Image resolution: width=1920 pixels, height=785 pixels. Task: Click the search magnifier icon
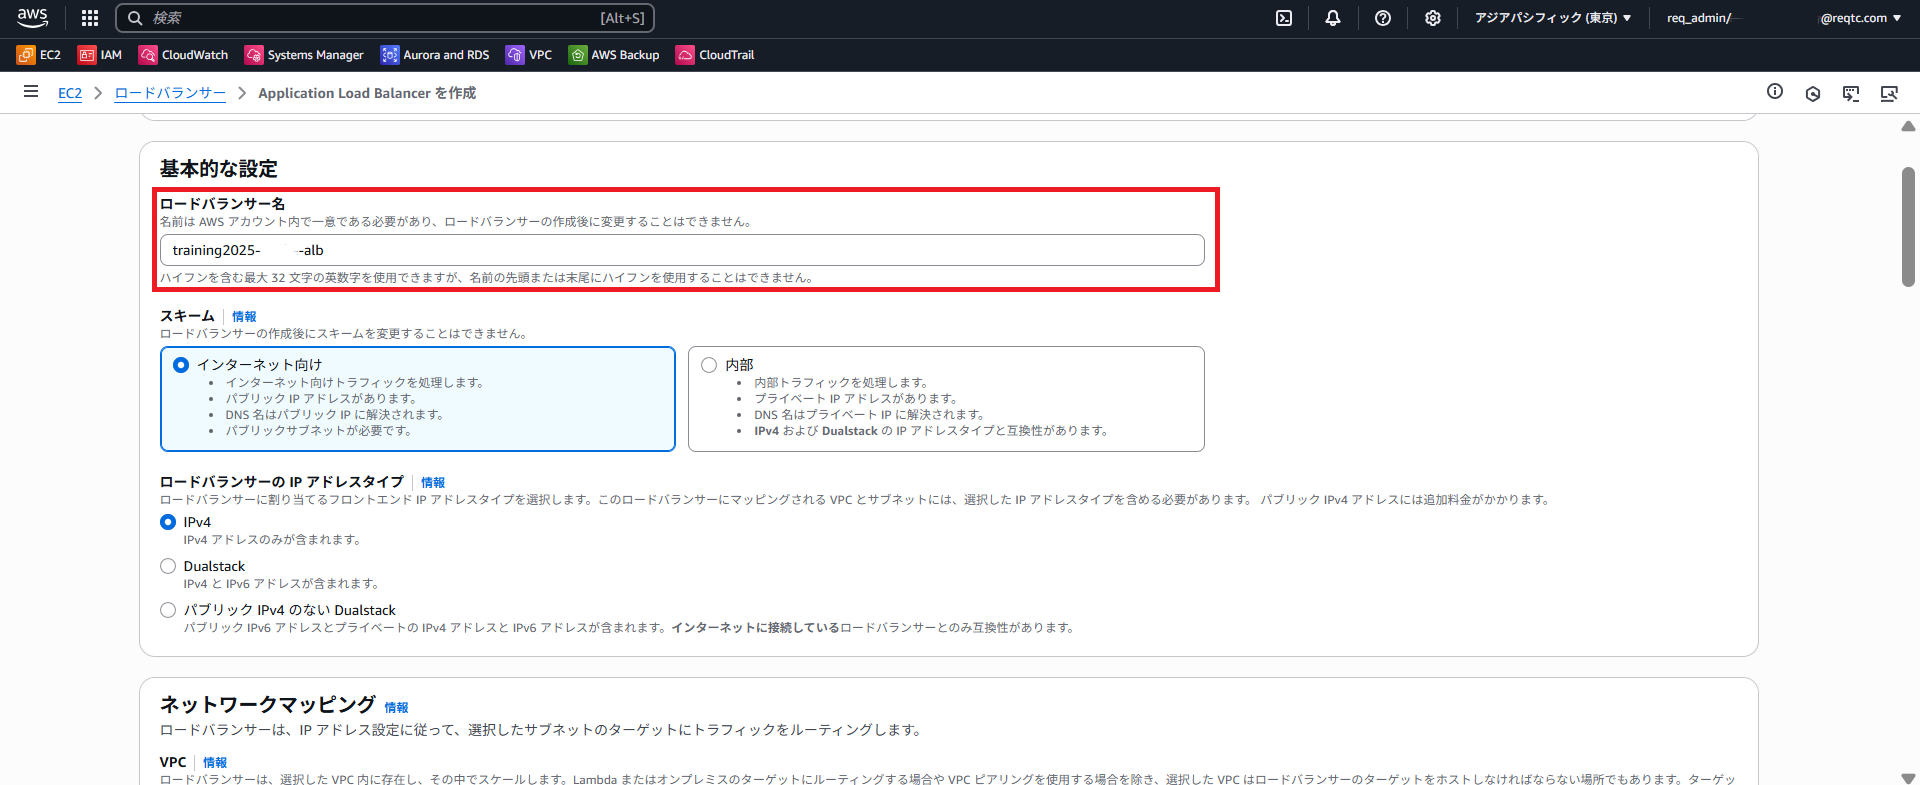(x=135, y=18)
